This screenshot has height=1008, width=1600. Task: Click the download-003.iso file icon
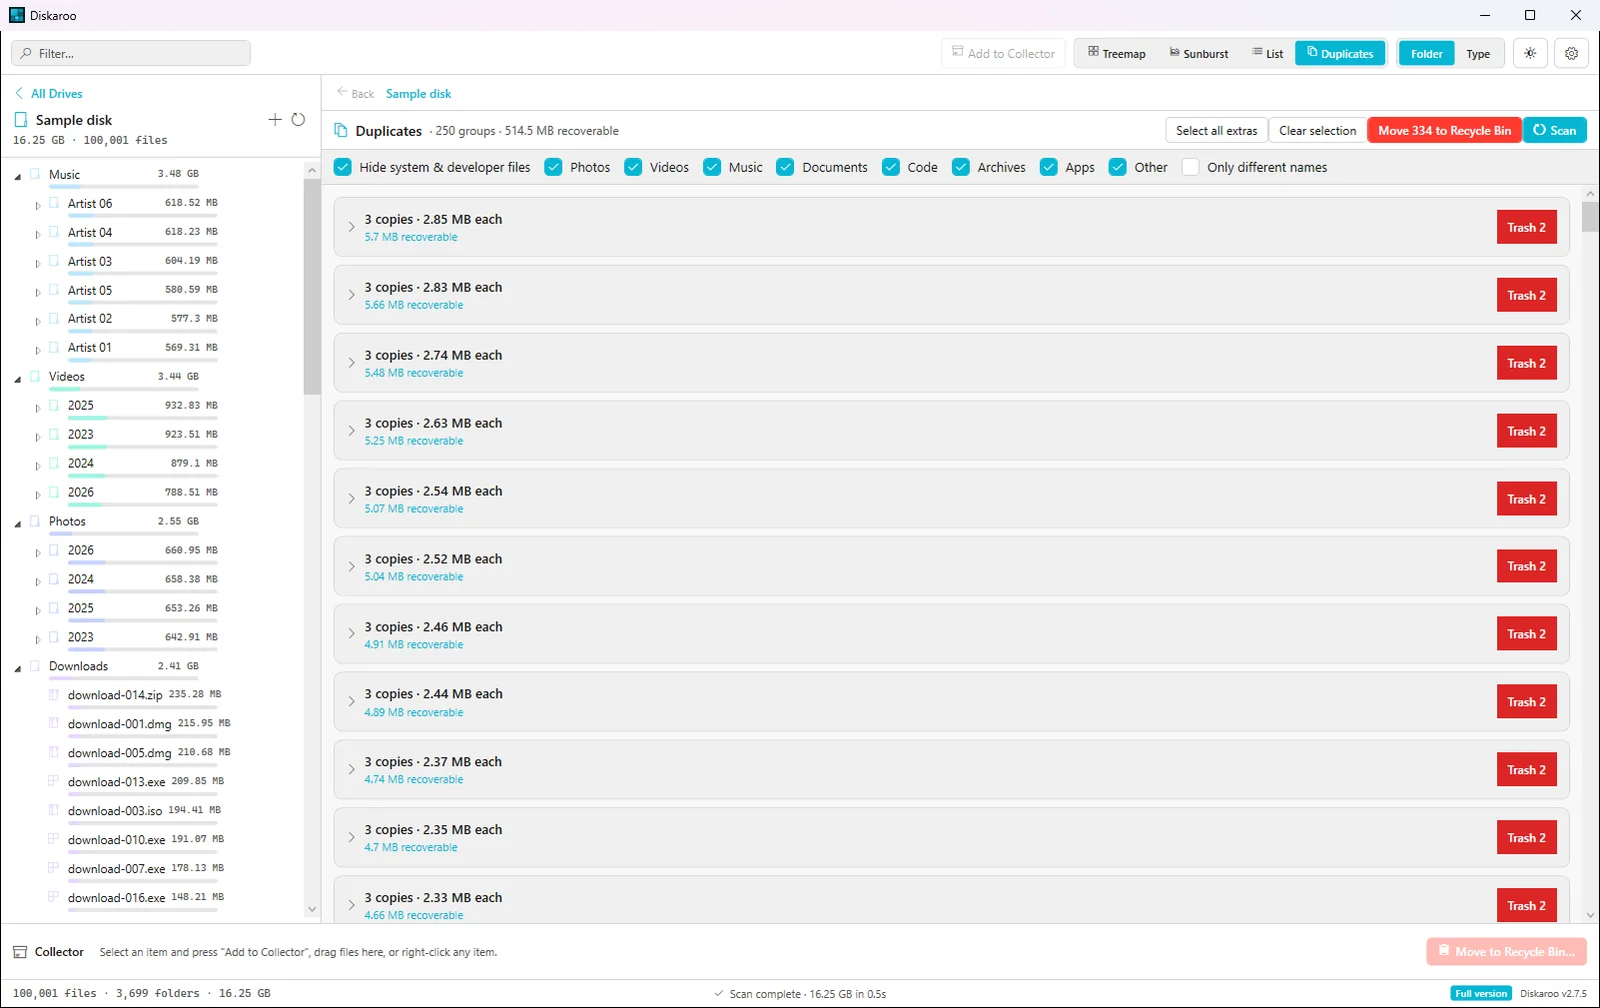click(x=54, y=810)
